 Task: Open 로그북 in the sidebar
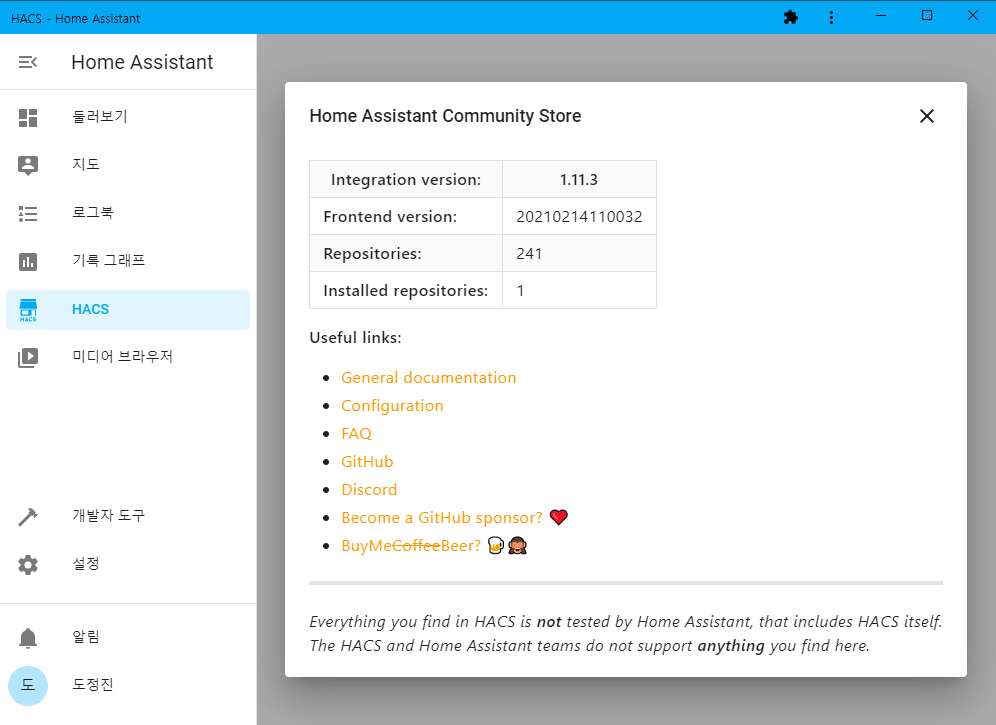click(x=128, y=213)
